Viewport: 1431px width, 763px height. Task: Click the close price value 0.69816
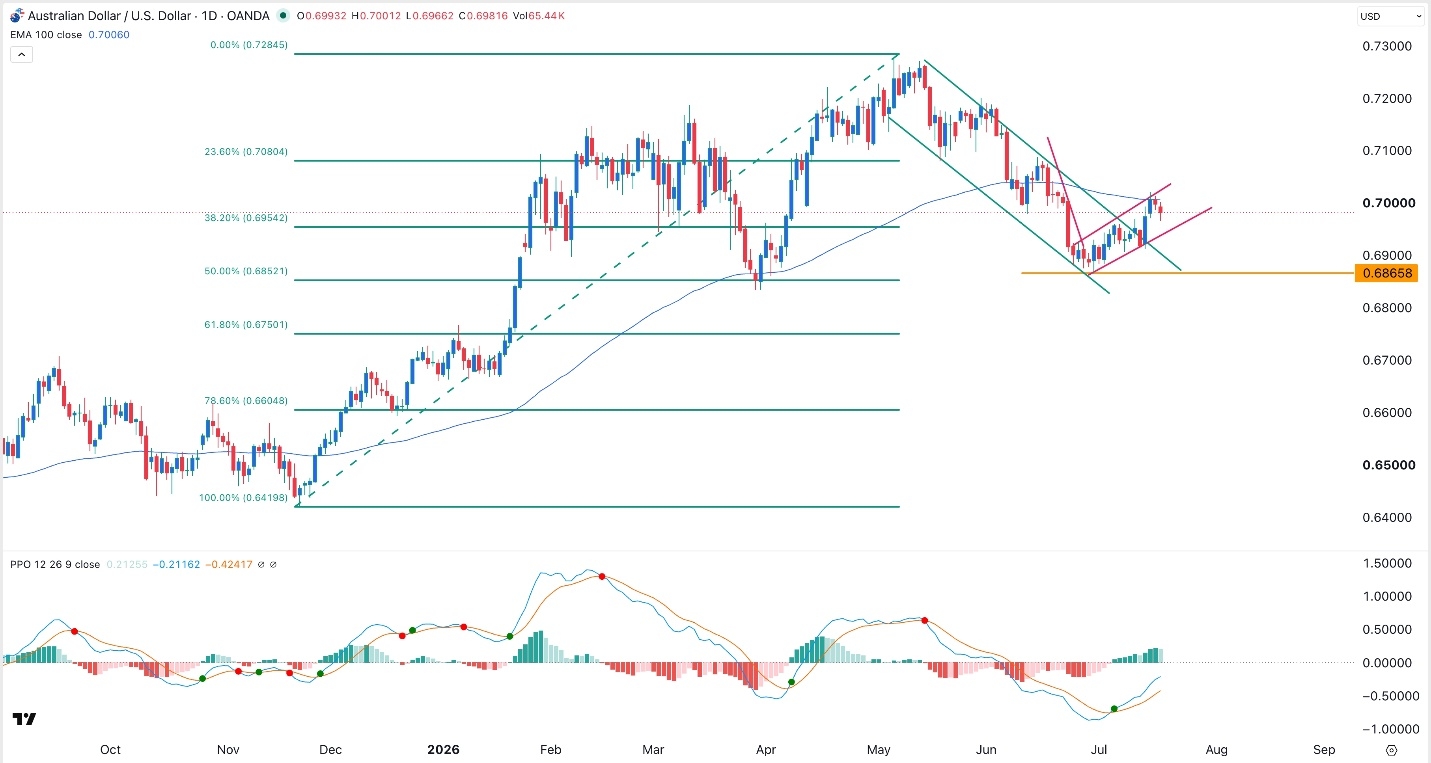pyautogui.click(x=487, y=15)
